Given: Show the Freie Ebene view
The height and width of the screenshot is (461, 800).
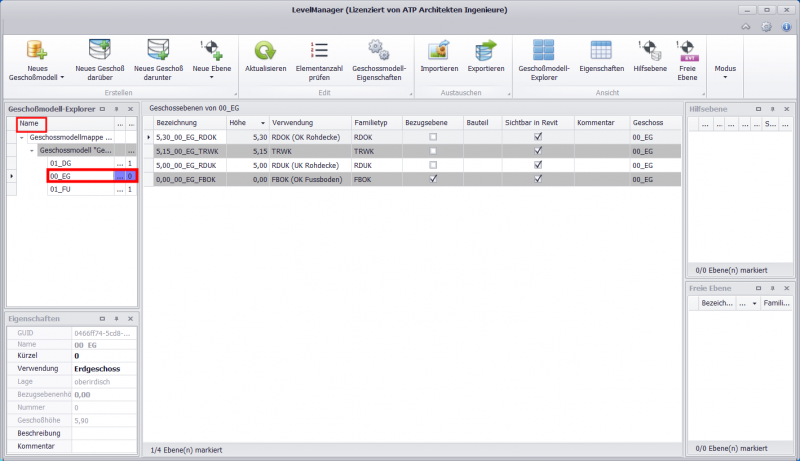Looking at the screenshot, I should [687, 60].
